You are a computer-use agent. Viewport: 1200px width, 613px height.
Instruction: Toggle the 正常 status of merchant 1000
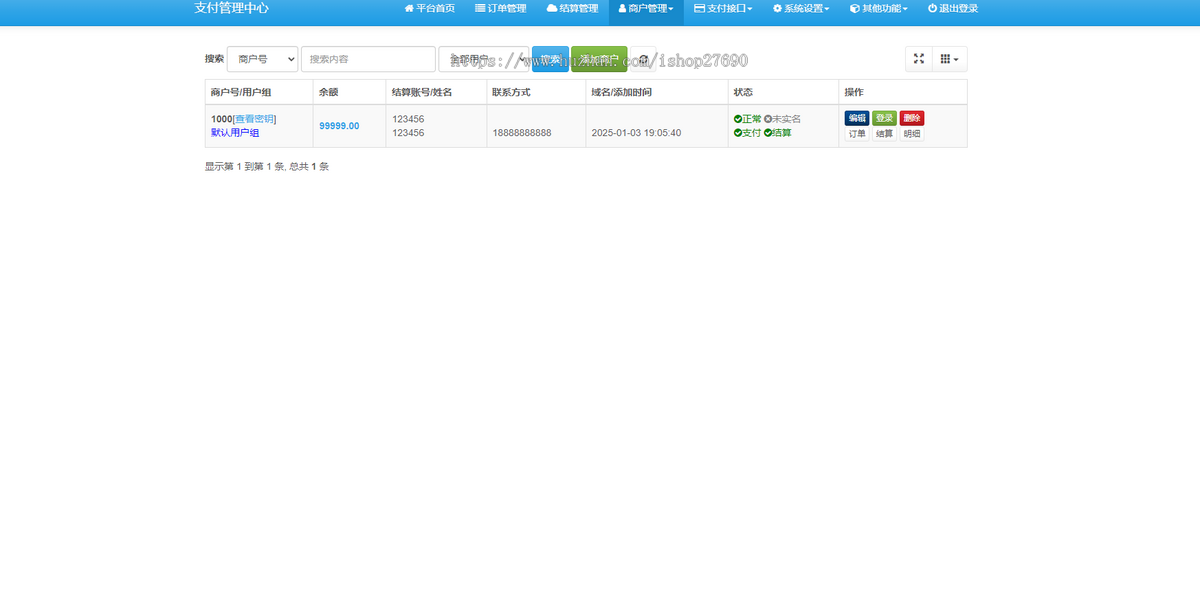tap(747, 119)
